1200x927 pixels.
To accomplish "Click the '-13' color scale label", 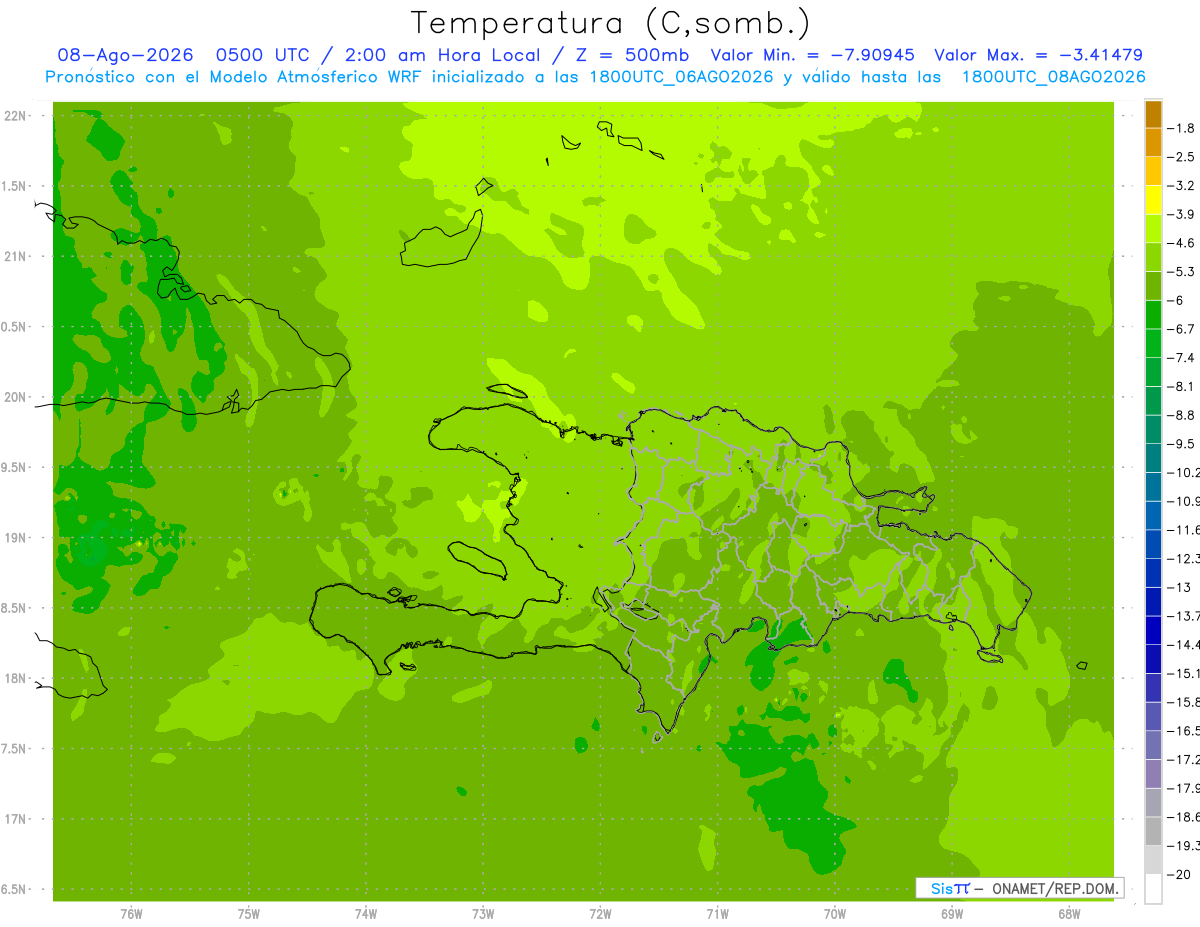I will pyautogui.click(x=1179, y=588).
